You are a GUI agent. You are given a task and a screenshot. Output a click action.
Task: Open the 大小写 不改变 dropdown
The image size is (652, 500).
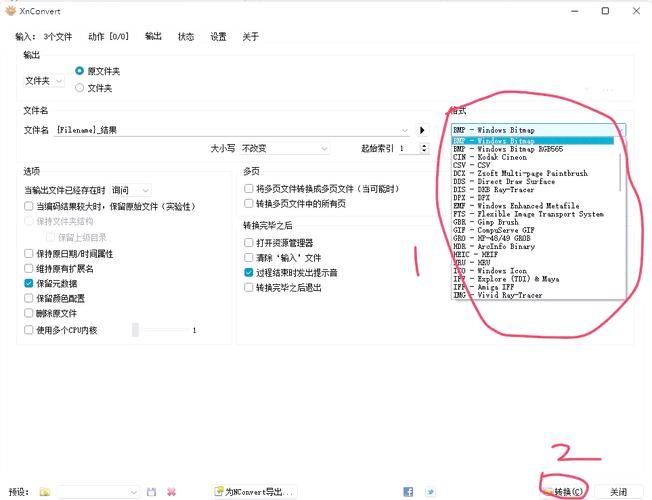coord(284,148)
